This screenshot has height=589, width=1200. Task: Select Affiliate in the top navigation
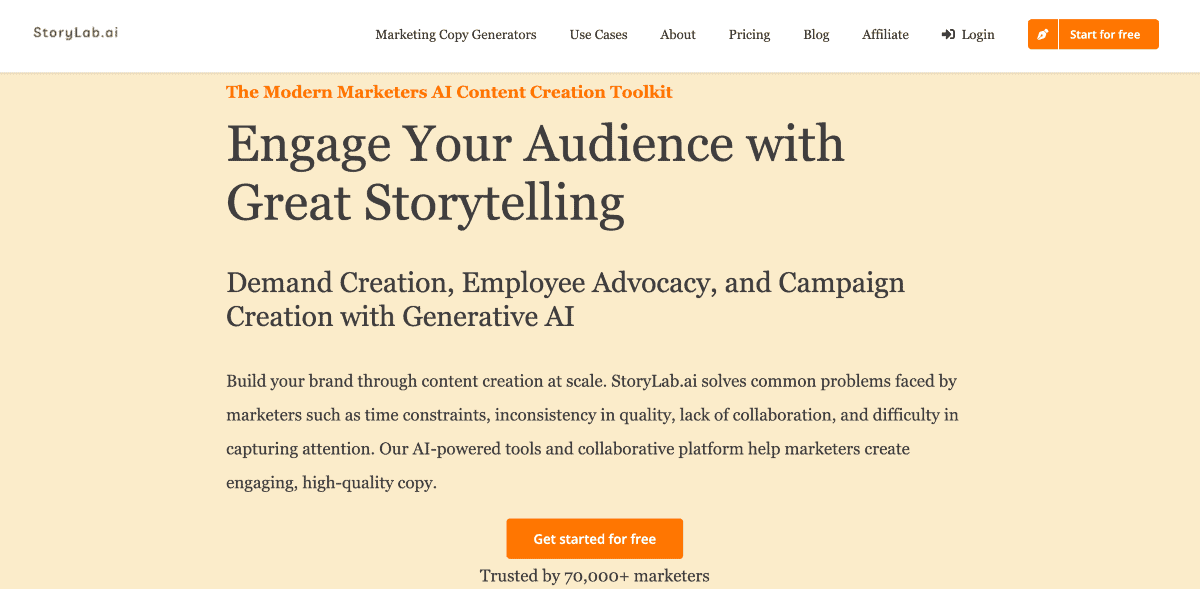click(x=885, y=35)
